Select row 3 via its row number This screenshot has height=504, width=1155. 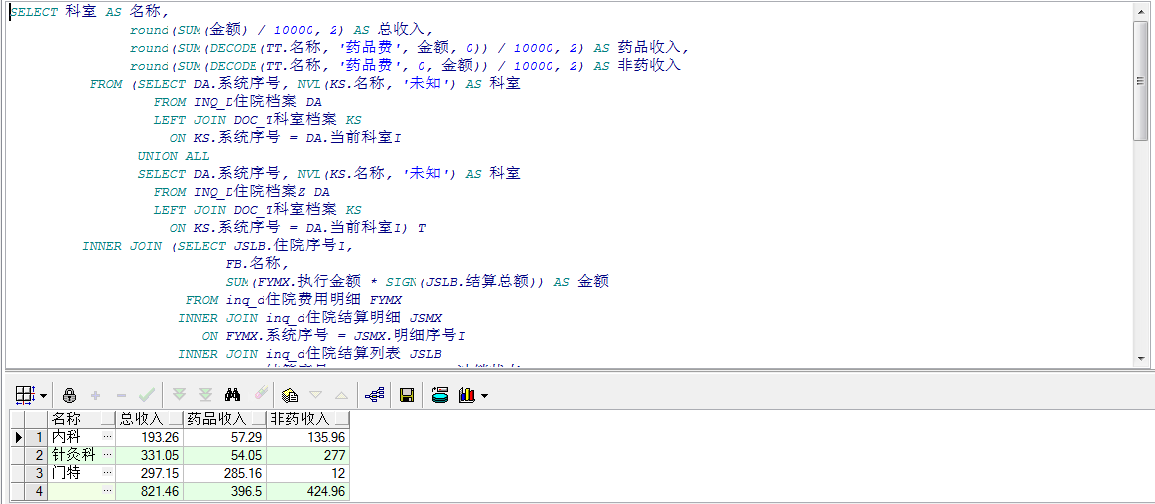(x=39, y=473)
